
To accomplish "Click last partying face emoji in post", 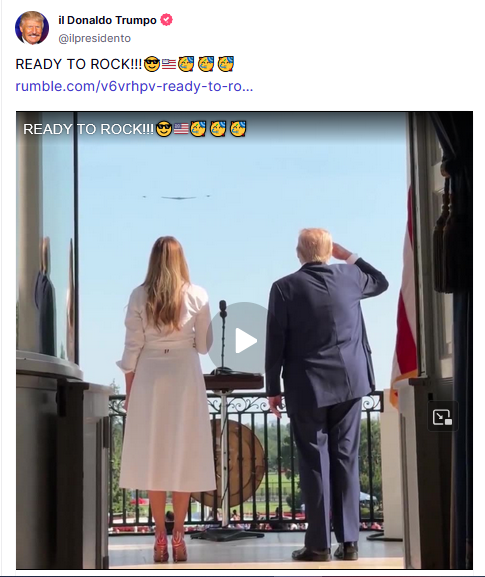I will click(x=226, y=64).
